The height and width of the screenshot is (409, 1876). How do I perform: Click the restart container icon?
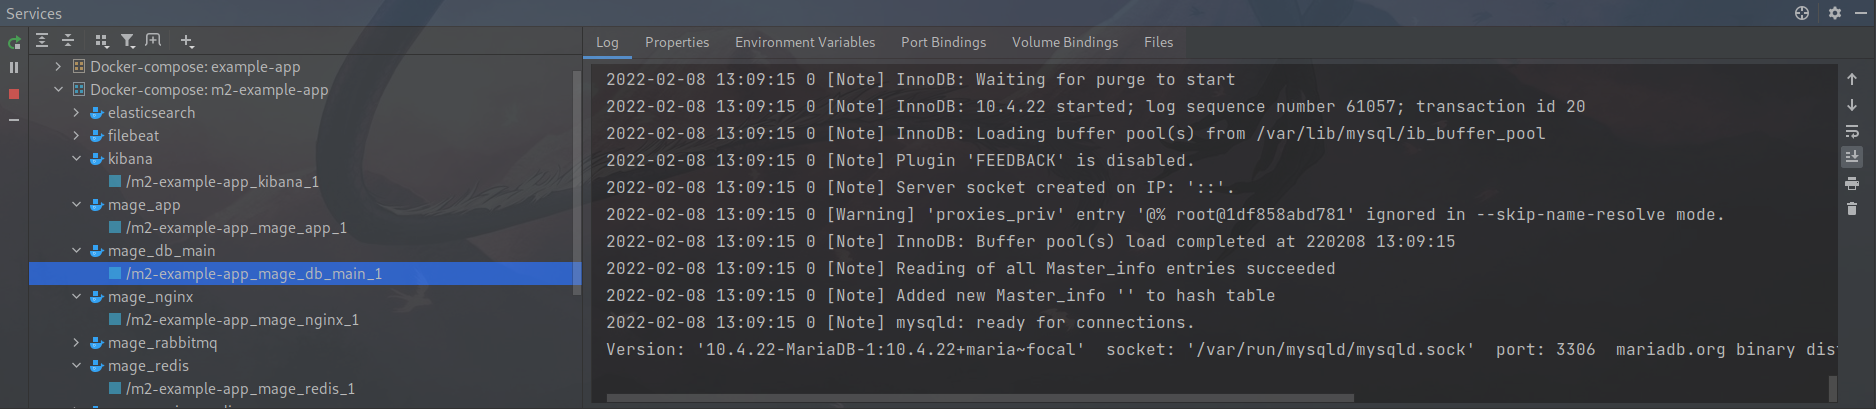14,42
